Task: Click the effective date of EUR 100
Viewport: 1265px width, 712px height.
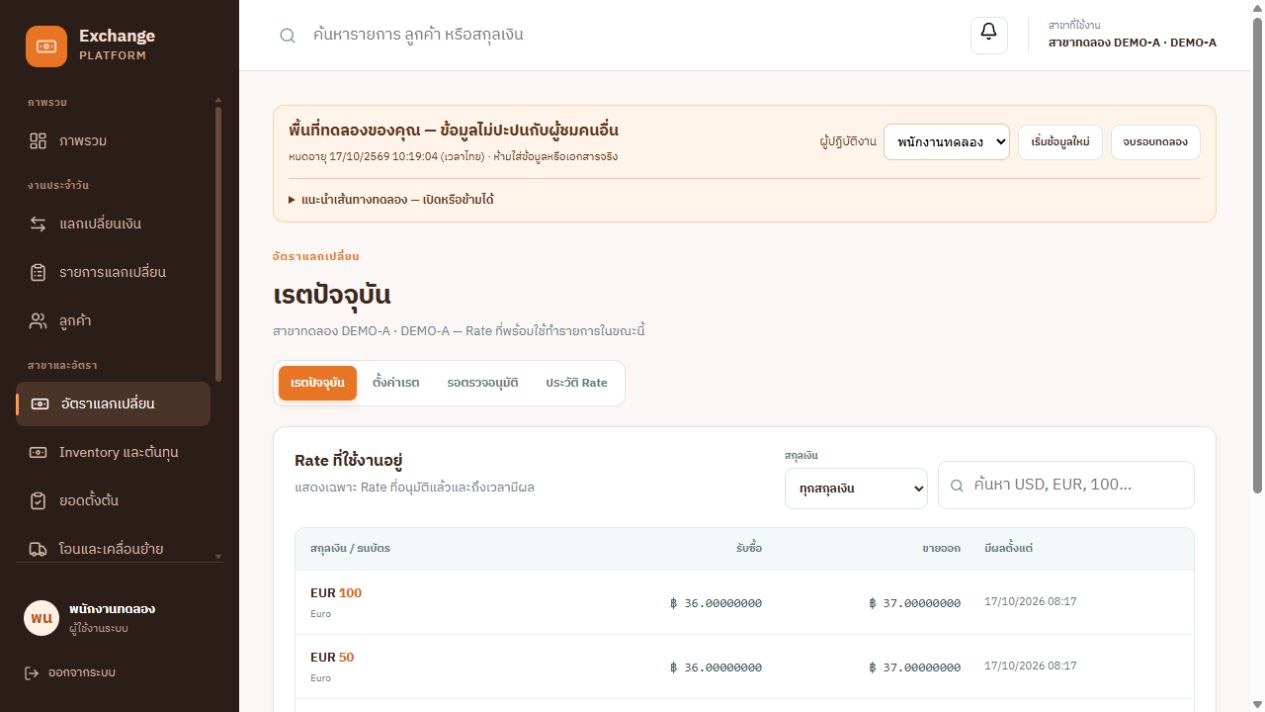Action: (x=1031, y=602)
